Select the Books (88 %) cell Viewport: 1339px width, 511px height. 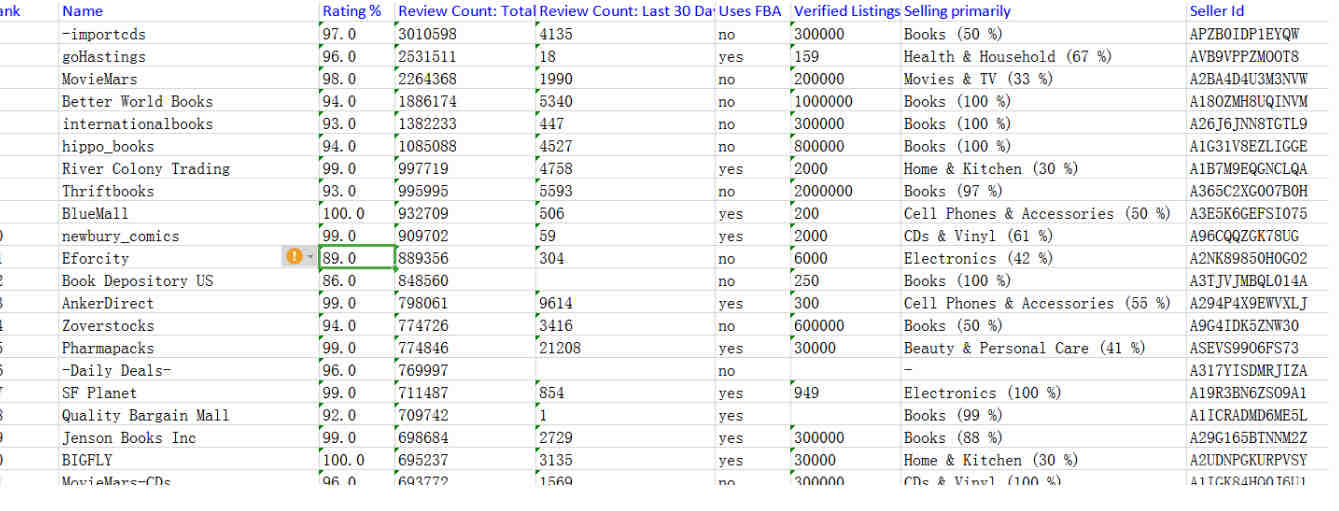(953, 438)
